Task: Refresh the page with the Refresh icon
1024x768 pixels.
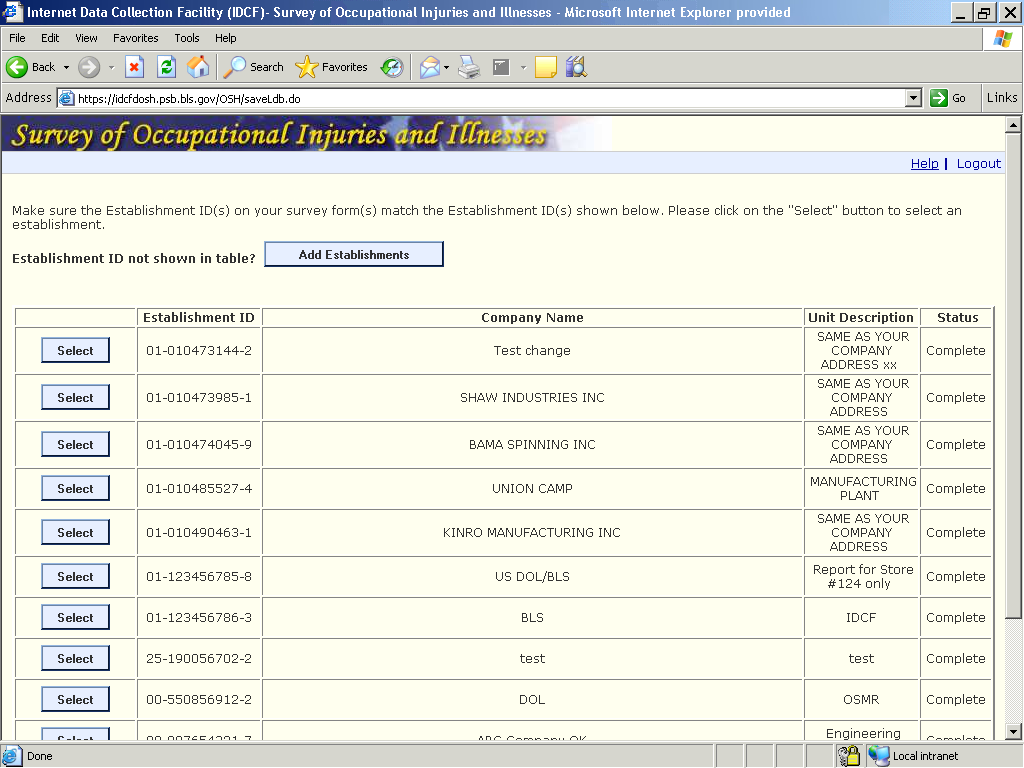Action: coord(166,67)
